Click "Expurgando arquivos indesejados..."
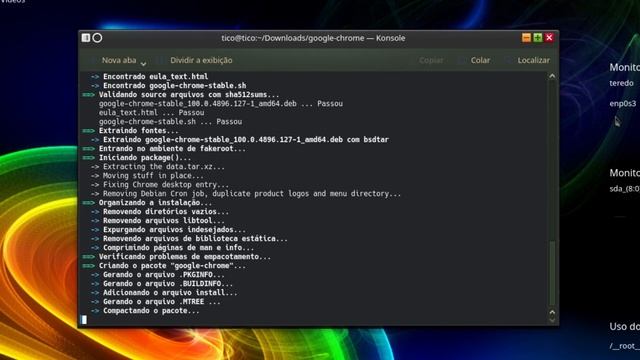This screenshot has width=640, height=360. [174, 229]
